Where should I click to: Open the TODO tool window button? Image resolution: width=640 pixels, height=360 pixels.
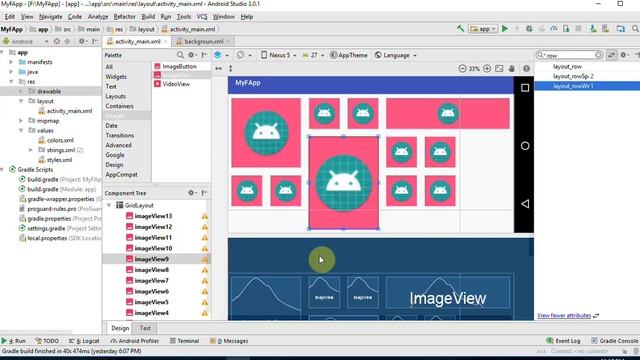tap(47, 341)
